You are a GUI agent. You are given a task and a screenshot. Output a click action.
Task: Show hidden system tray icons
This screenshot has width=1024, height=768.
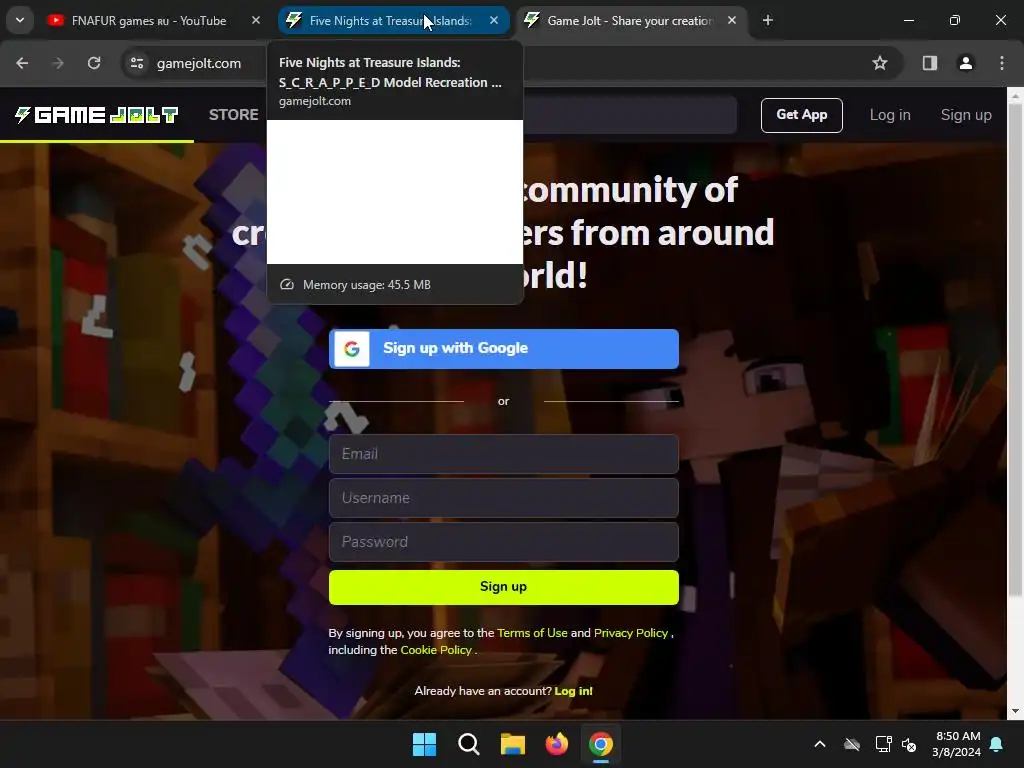tap(820, 744)
